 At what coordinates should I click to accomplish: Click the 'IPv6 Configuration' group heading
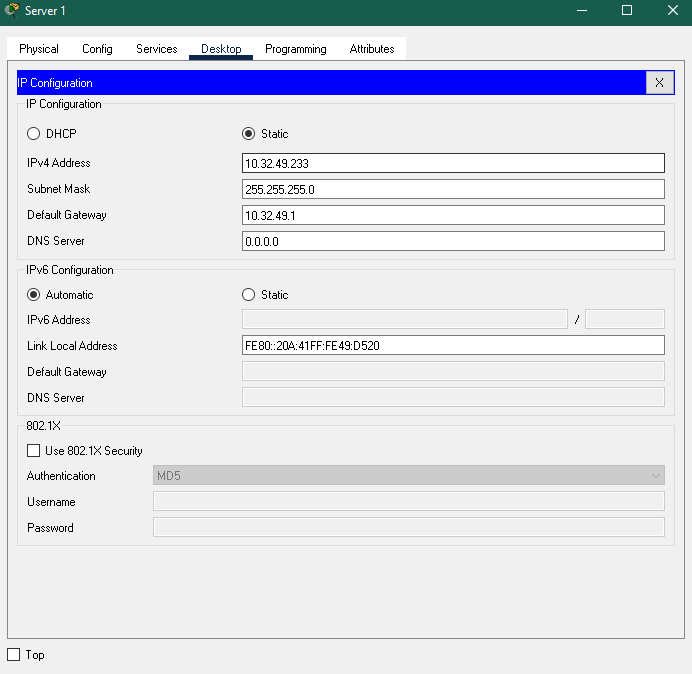pos(70,270)
